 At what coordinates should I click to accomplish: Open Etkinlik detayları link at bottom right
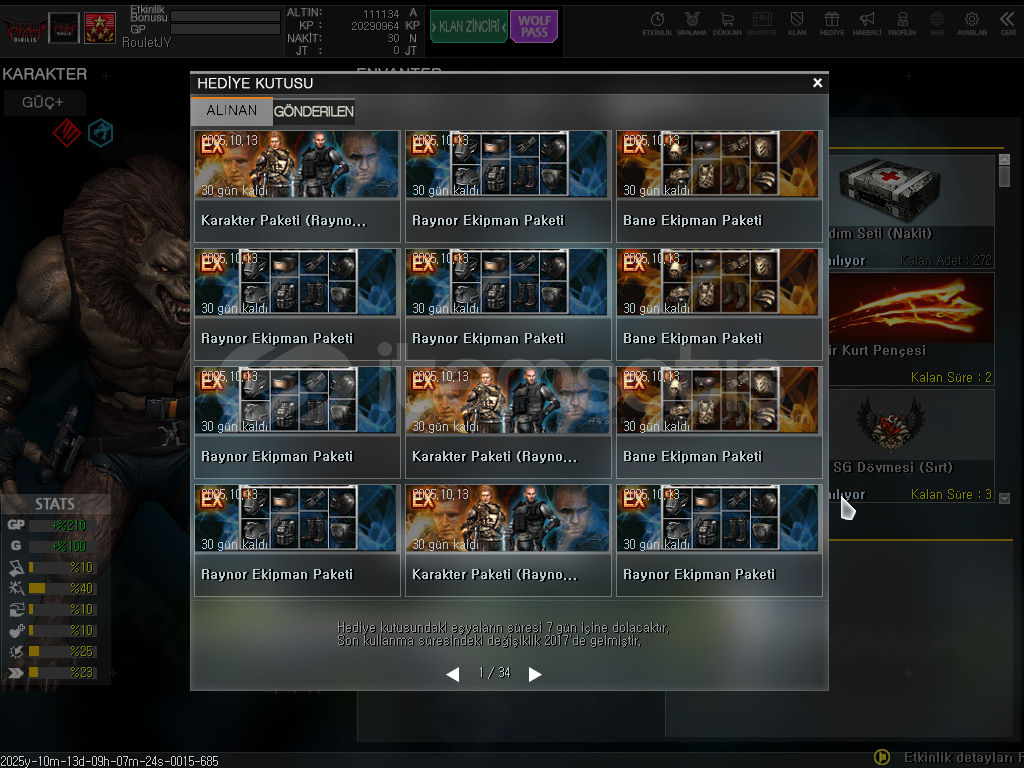click(x=961, y=758)
